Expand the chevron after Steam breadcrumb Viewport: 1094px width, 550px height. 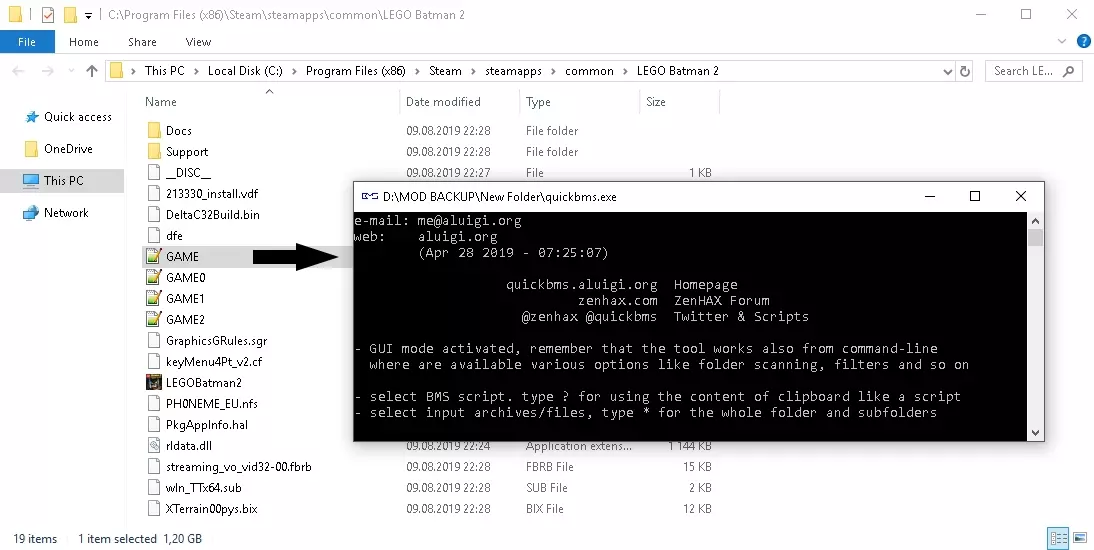point(472,71)
